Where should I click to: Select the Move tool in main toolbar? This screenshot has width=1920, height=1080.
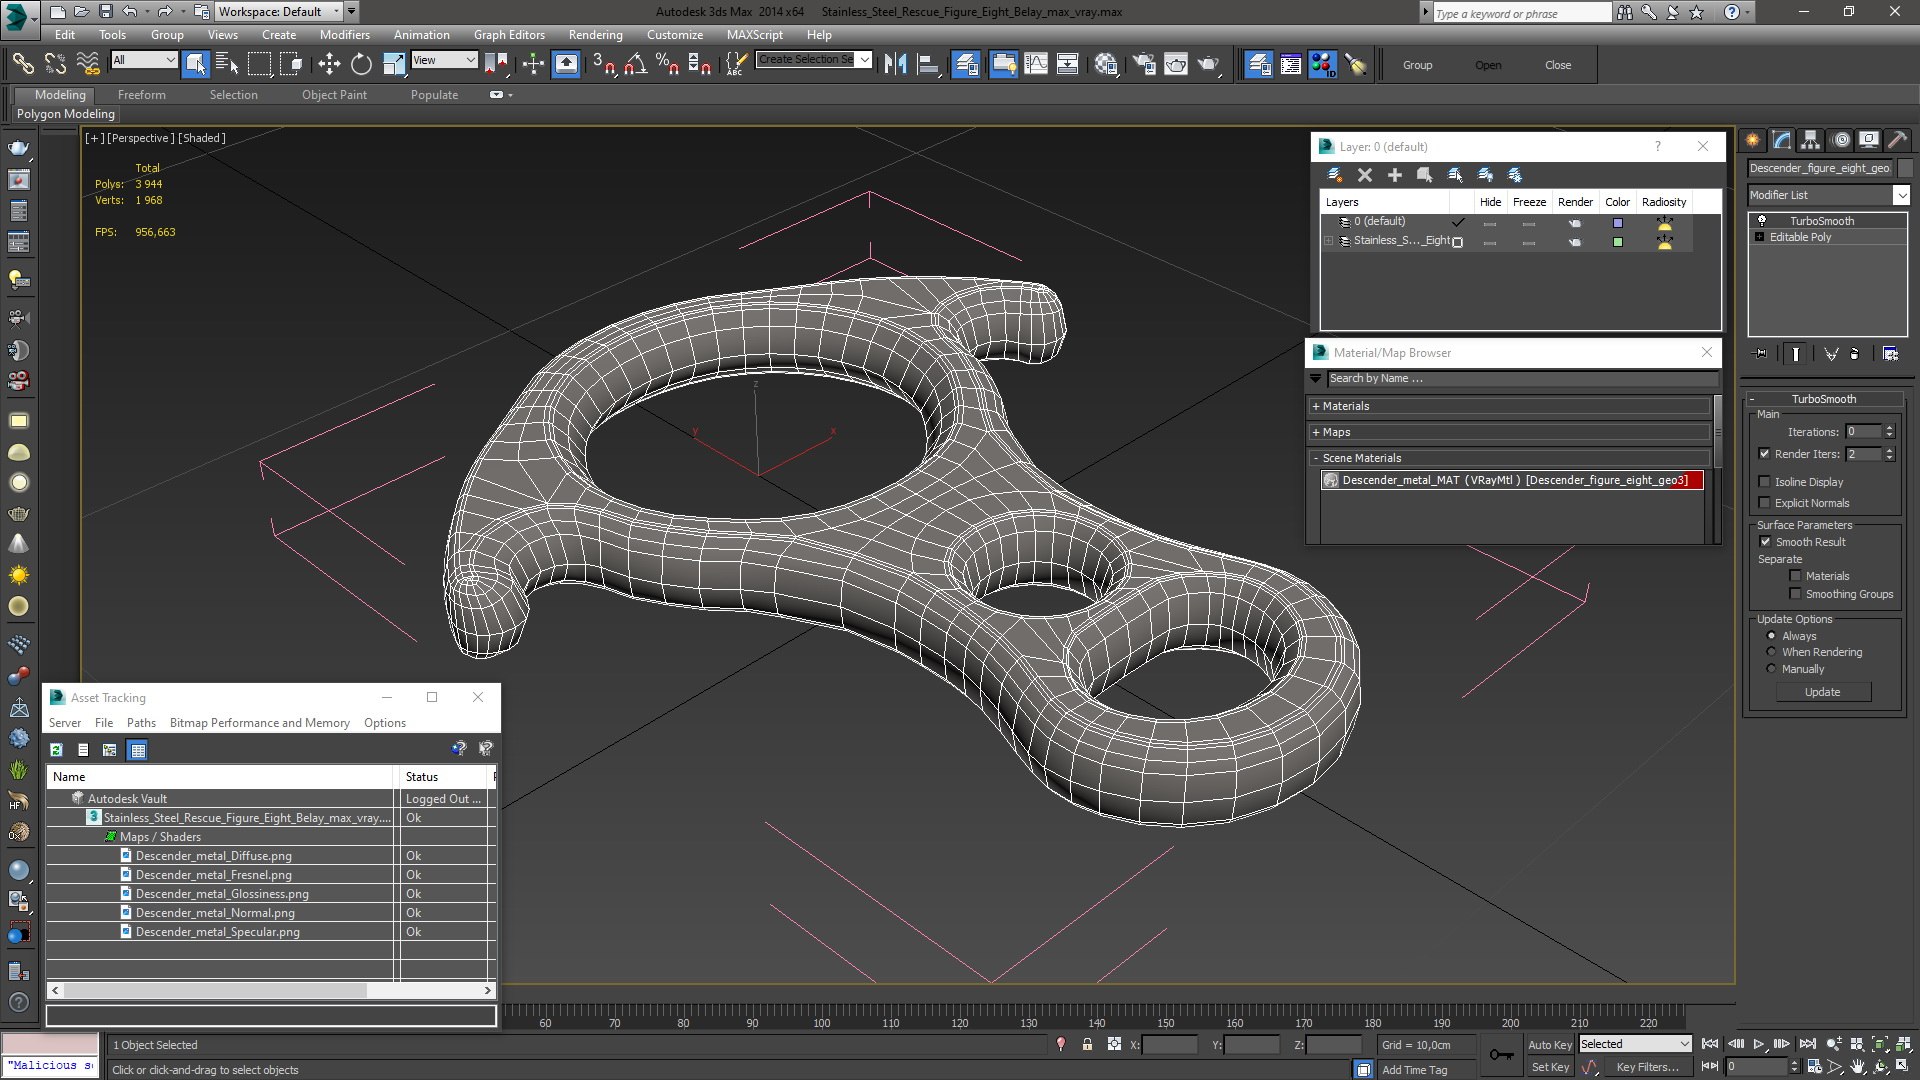coord(329,65)
